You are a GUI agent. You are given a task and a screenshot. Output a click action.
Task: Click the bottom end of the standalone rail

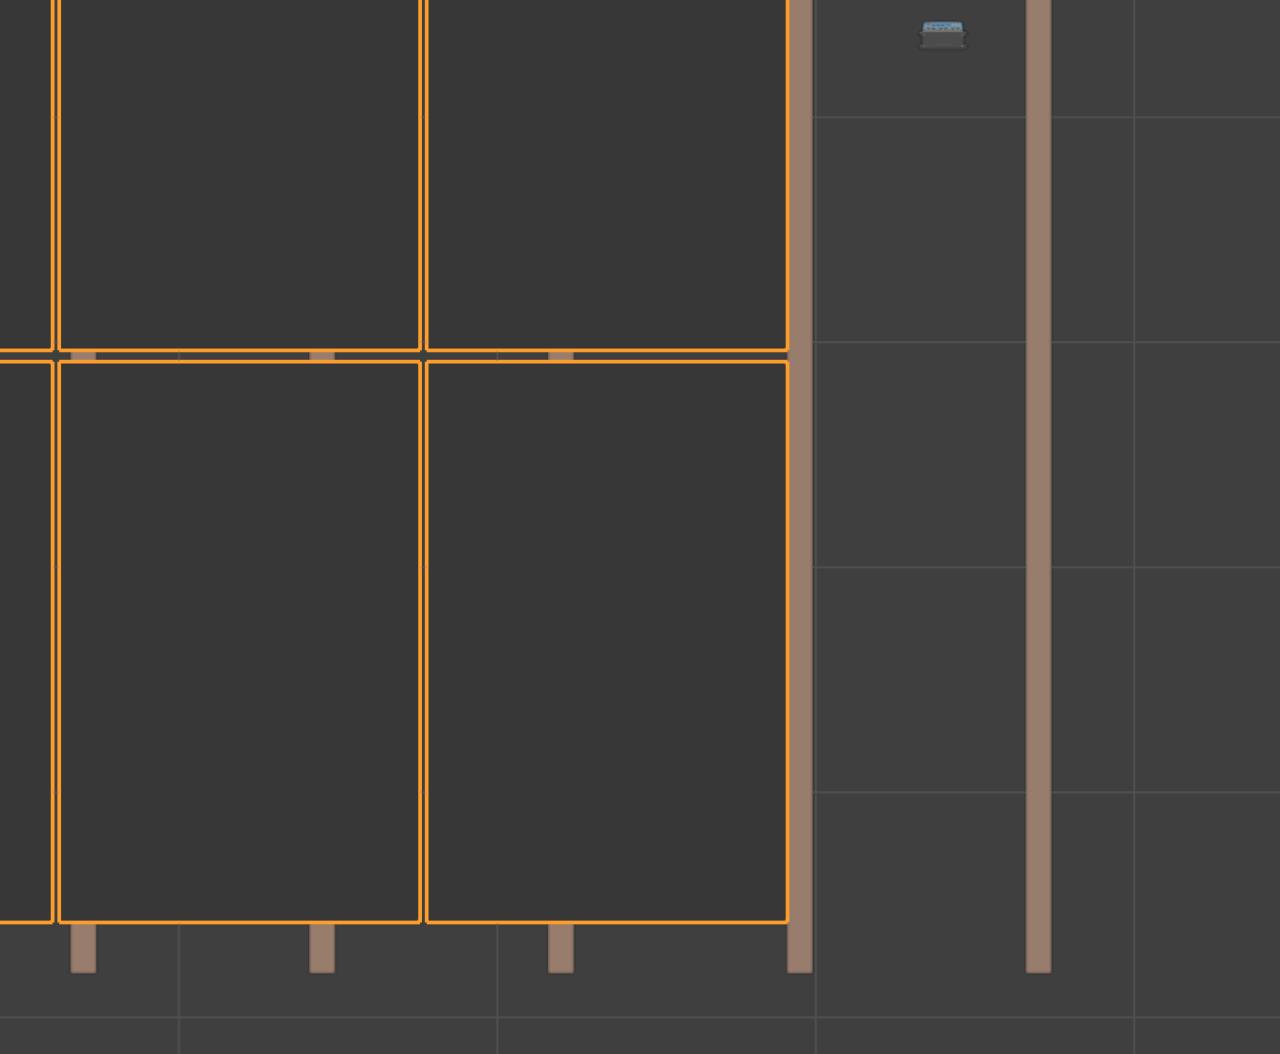[1038, 960]
